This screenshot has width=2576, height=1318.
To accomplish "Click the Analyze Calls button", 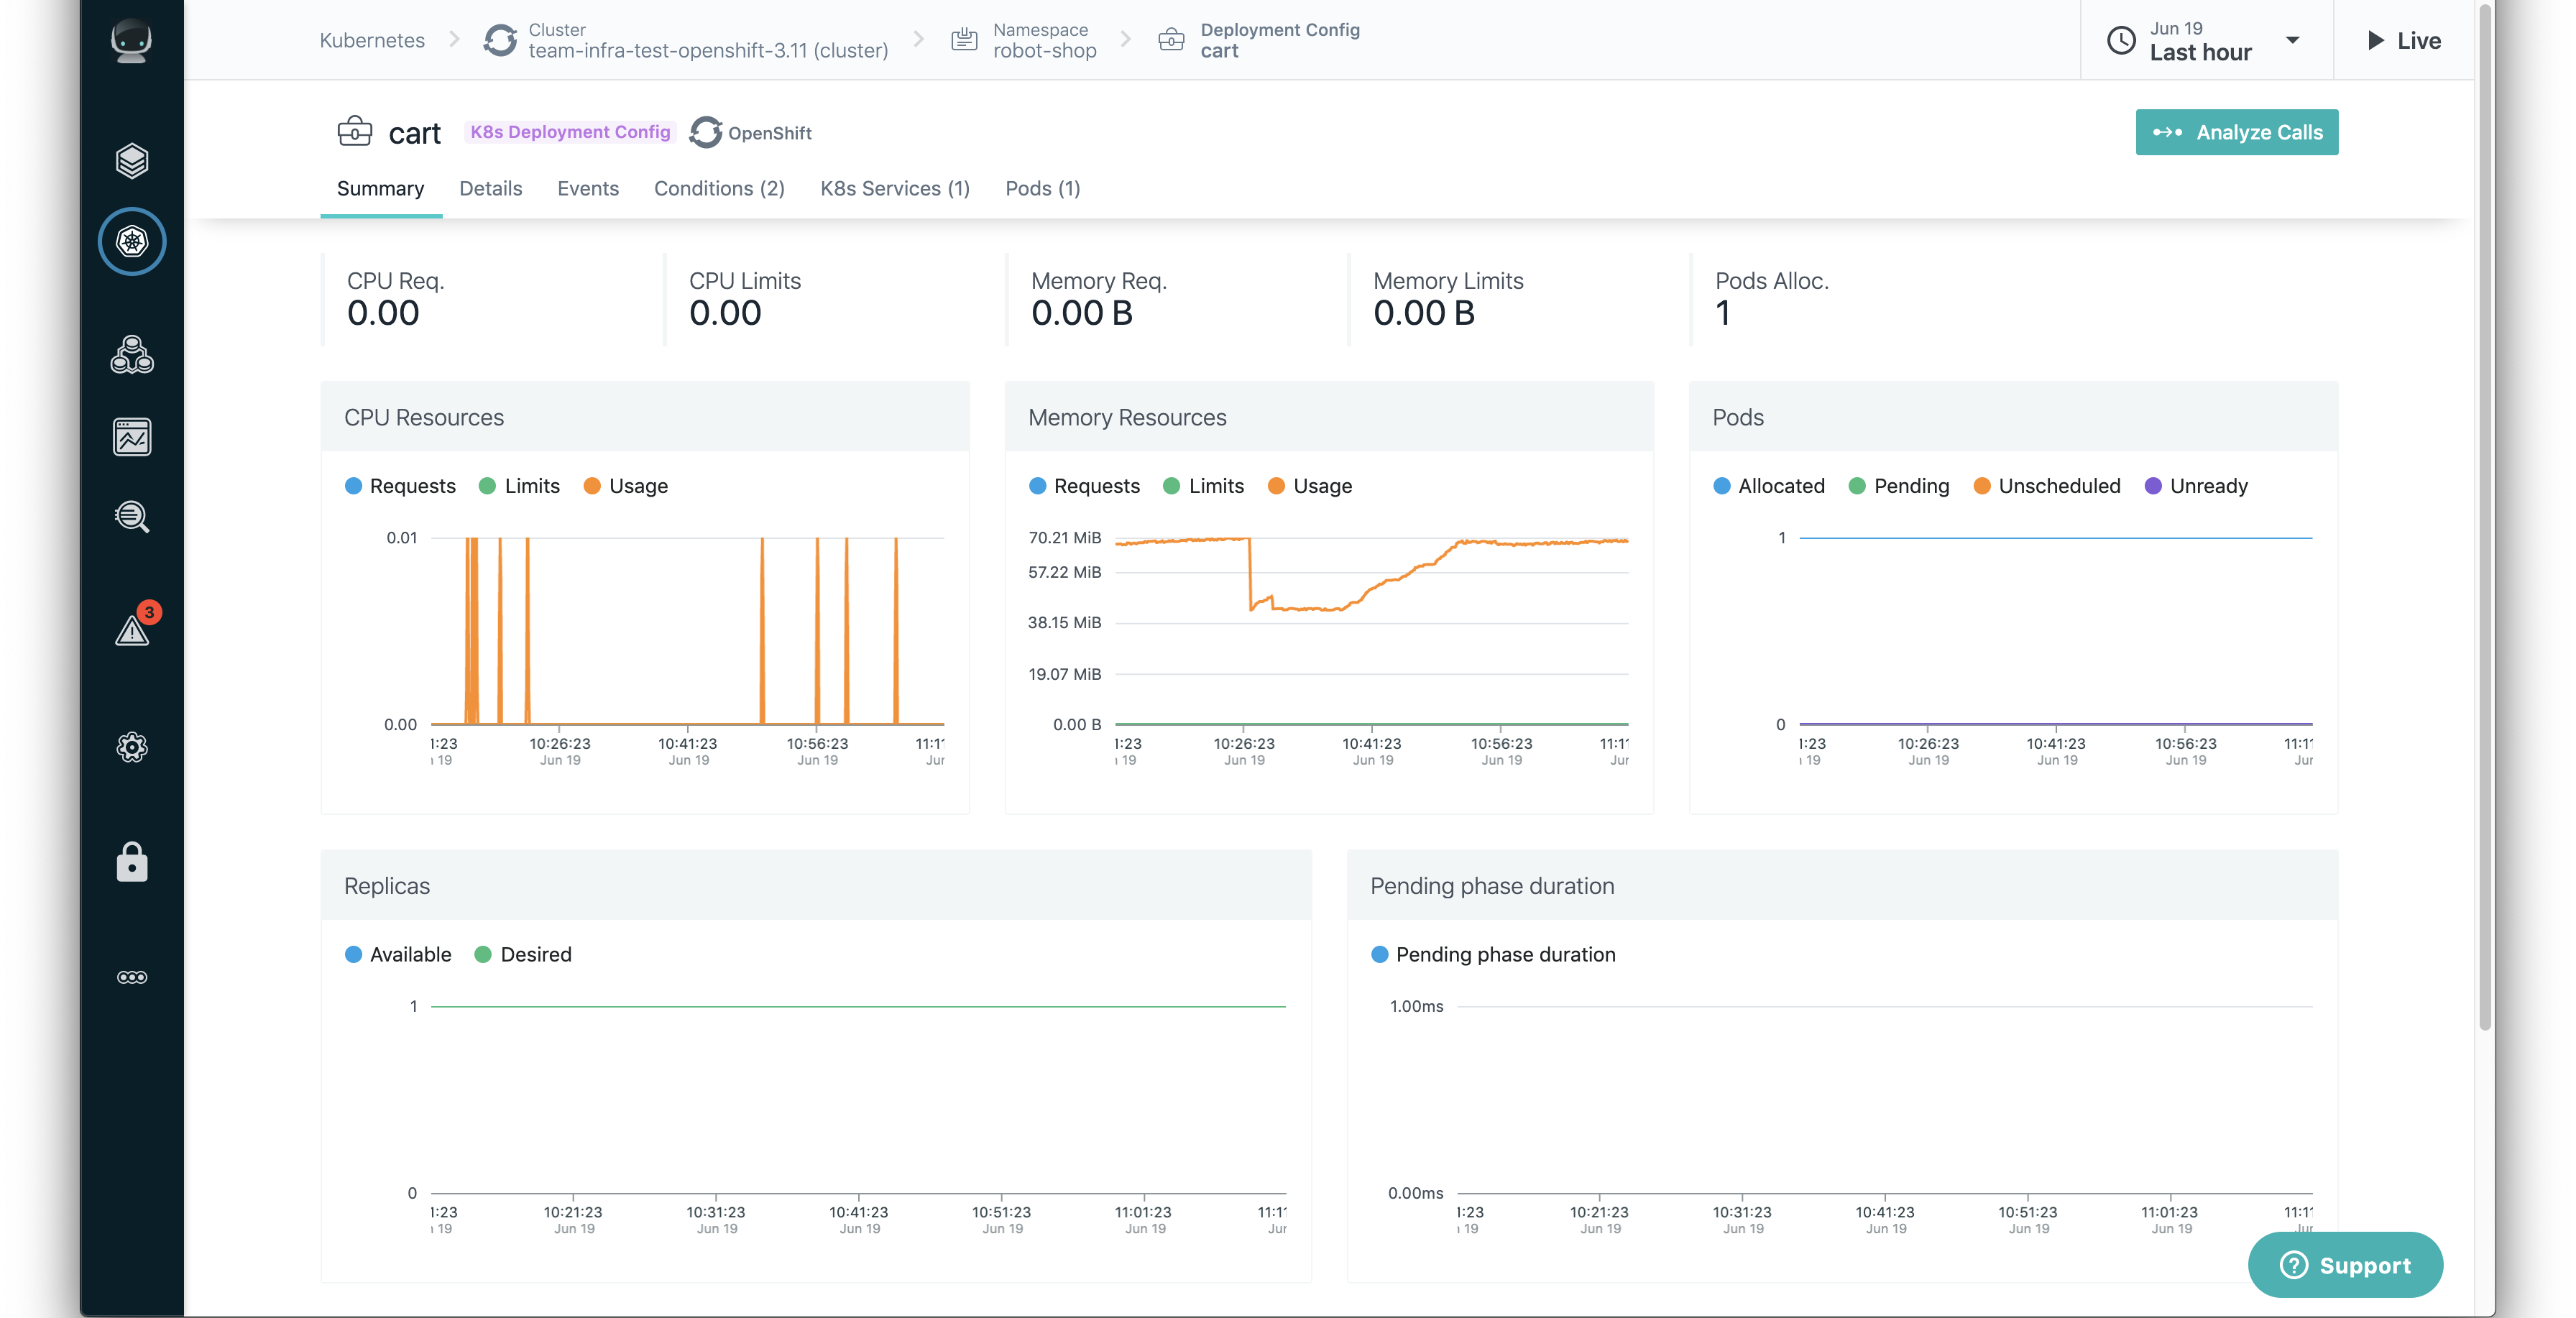I will [2237, 132].
